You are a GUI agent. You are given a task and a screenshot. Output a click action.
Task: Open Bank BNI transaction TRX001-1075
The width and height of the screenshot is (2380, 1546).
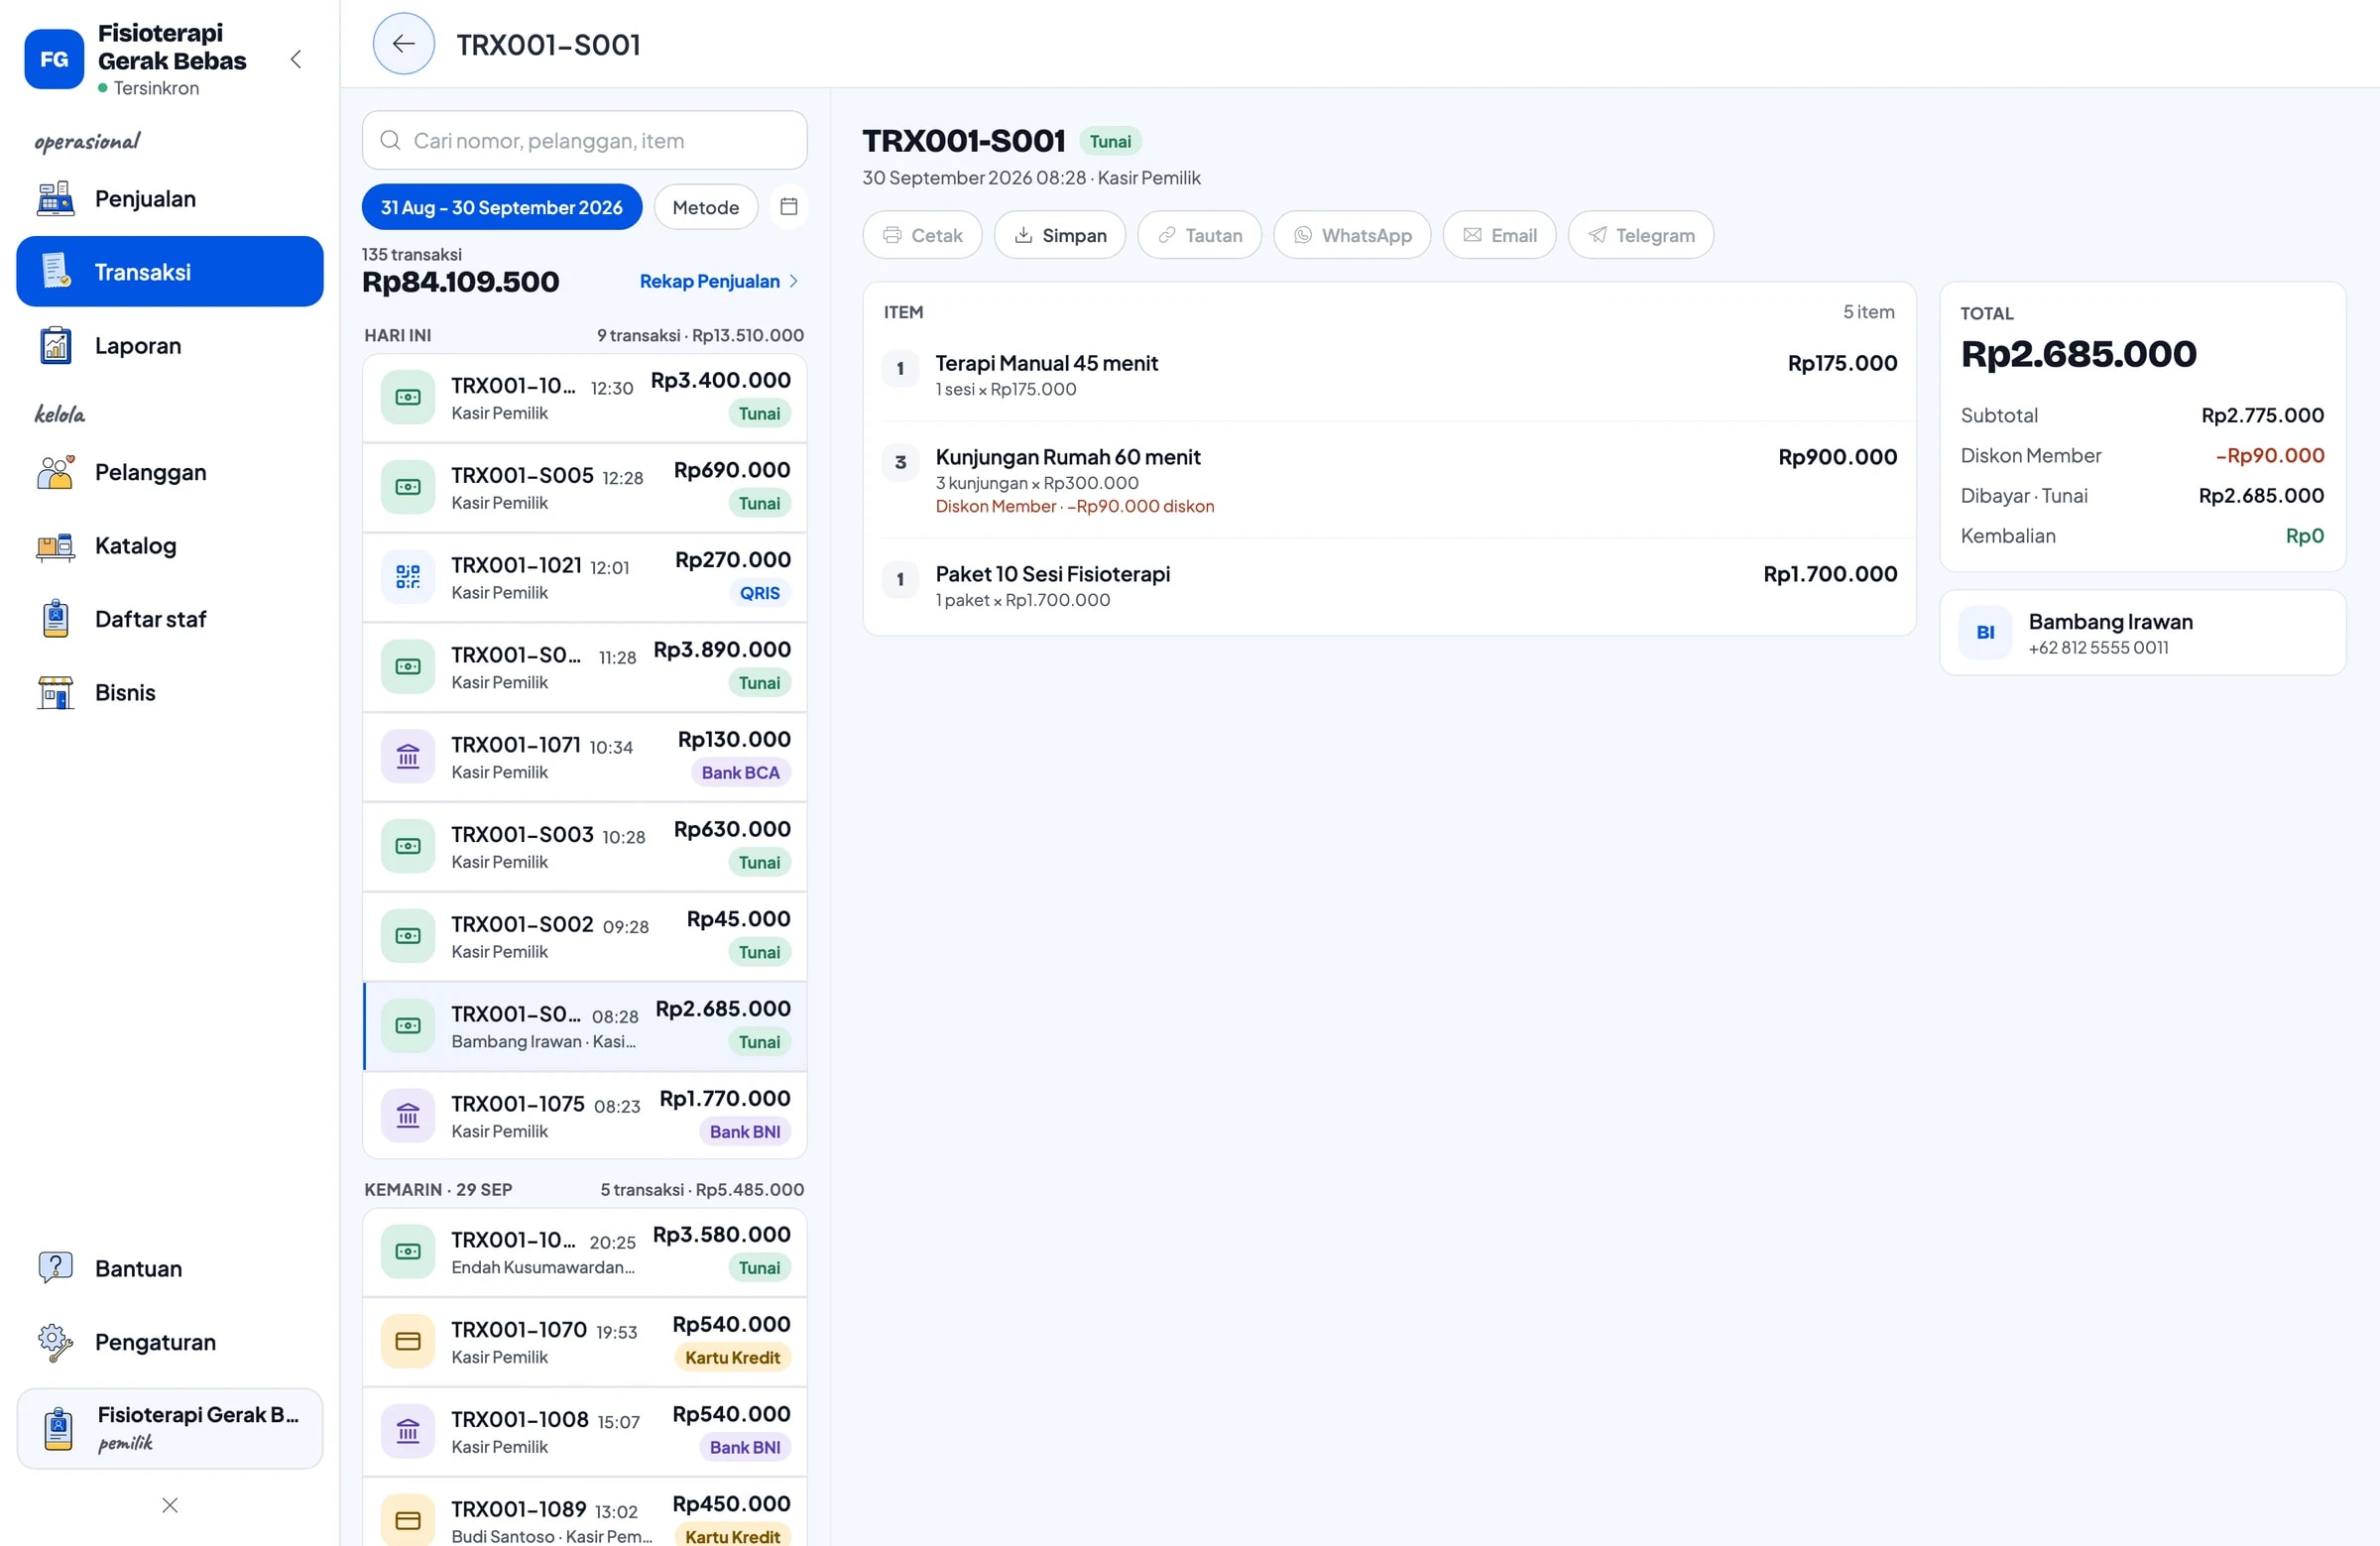[x=585, y=1116]
